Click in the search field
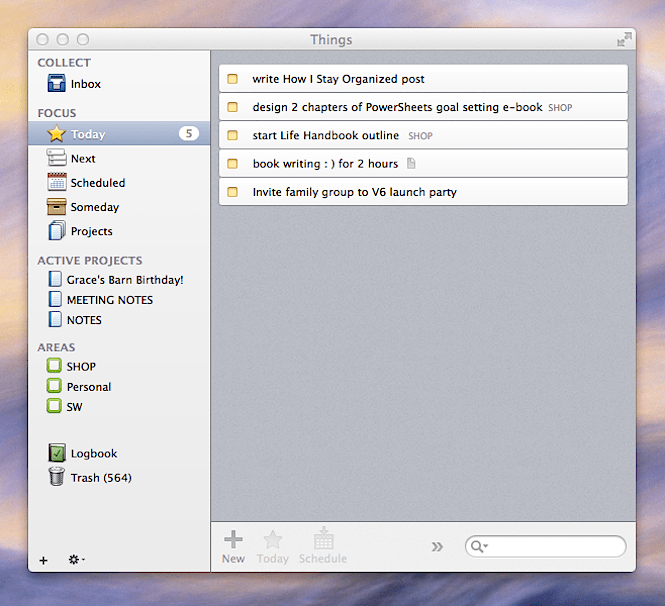The height and width of the screenshot is (606, 665). coord(546,547)
